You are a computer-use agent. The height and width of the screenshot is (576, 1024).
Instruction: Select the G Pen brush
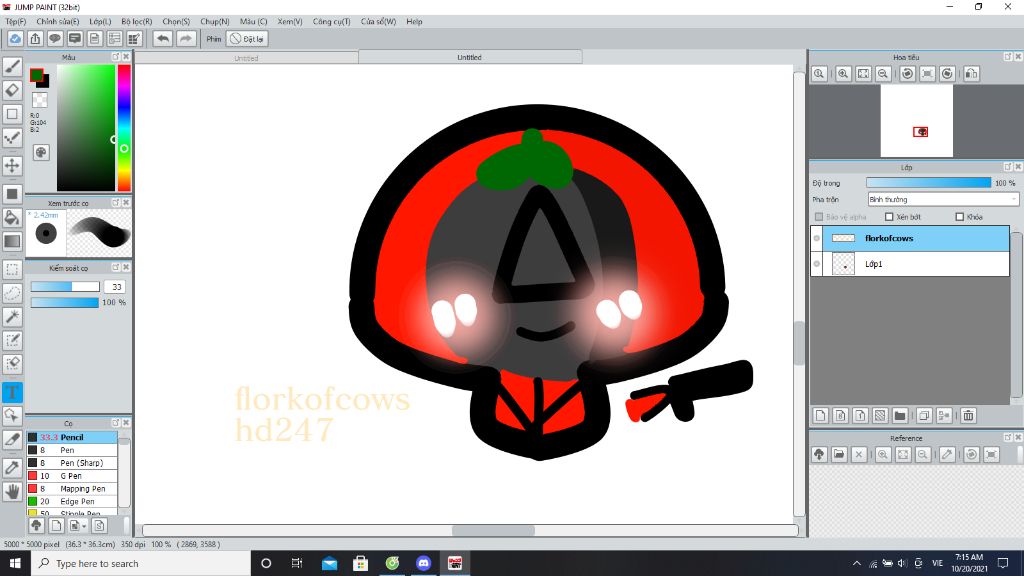point(72,476)
